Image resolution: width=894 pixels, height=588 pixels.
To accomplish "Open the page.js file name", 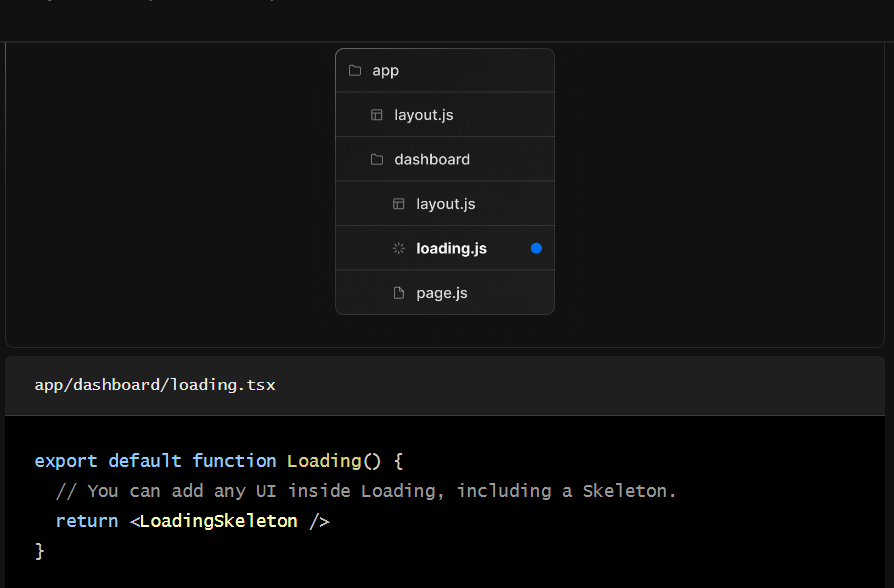I will 441,293.
